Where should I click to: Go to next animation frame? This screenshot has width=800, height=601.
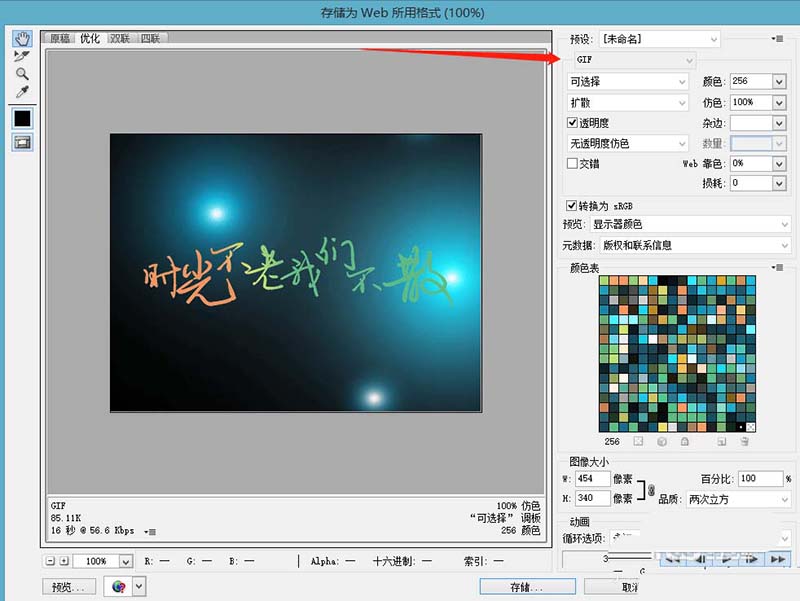click(752, 559)
